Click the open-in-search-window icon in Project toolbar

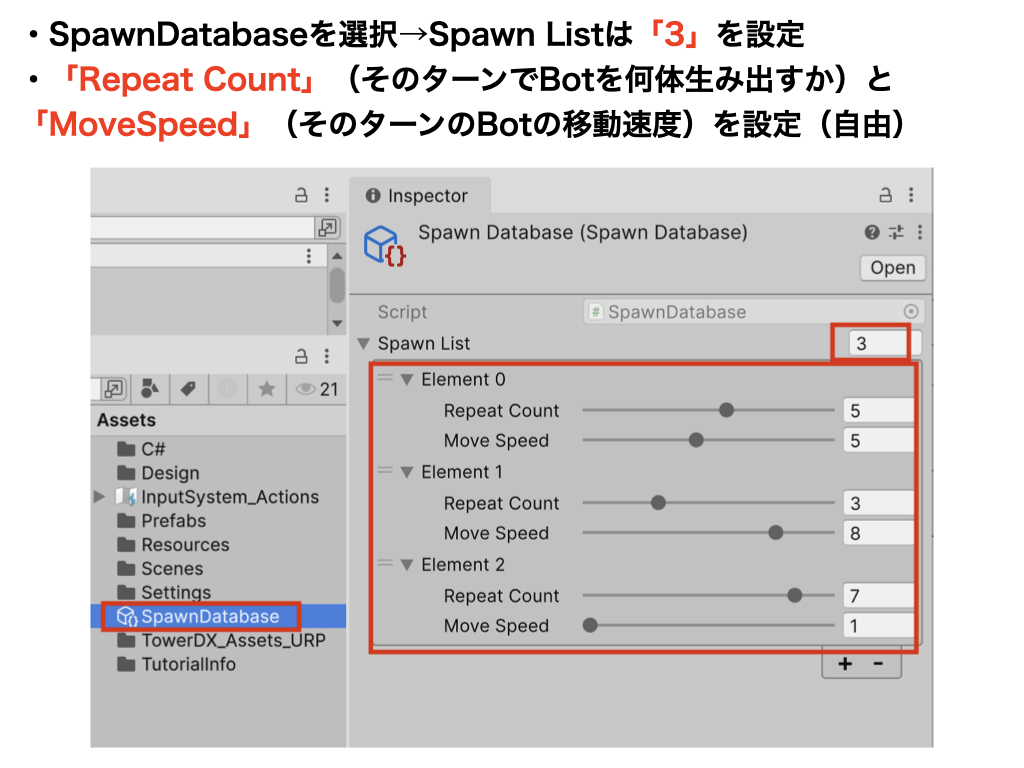[114, 389]
